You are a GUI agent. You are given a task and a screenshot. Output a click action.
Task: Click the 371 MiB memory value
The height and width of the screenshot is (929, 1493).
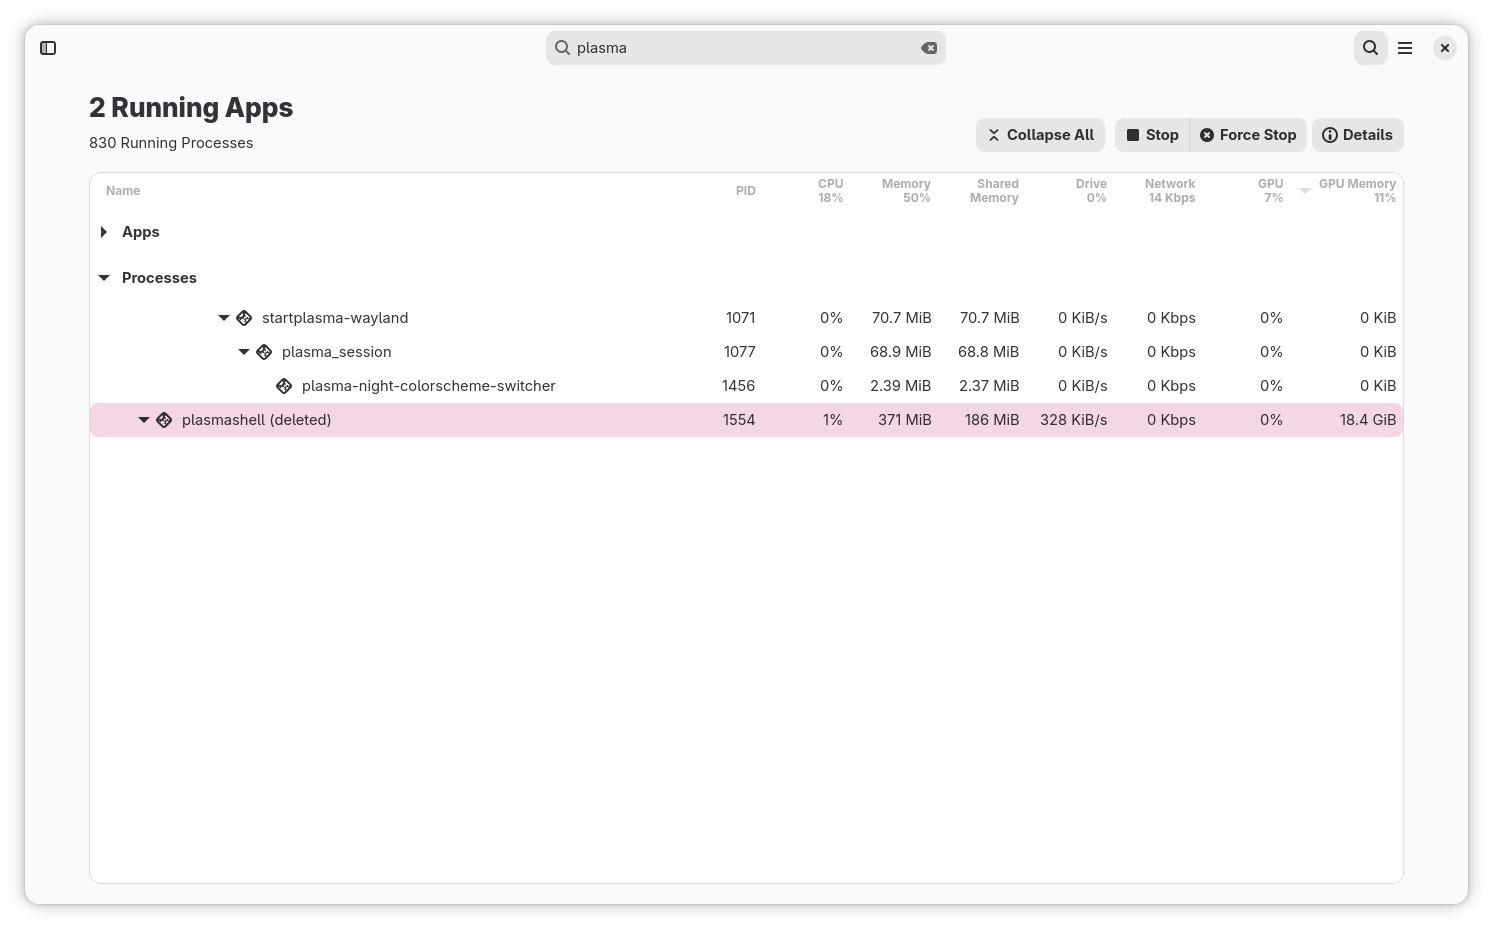905,420
